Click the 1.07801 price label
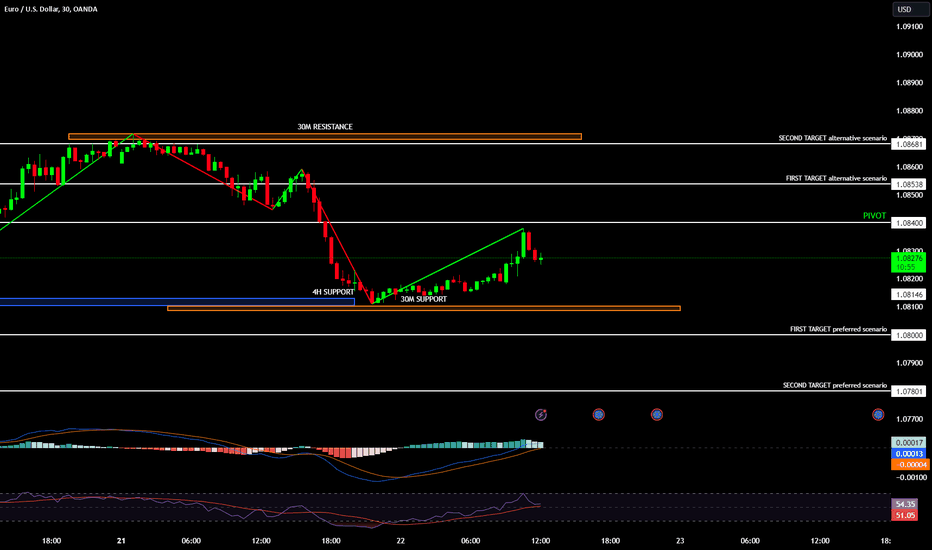The width and height of the screenshot is (932, 550). click(x=909, y=391)
